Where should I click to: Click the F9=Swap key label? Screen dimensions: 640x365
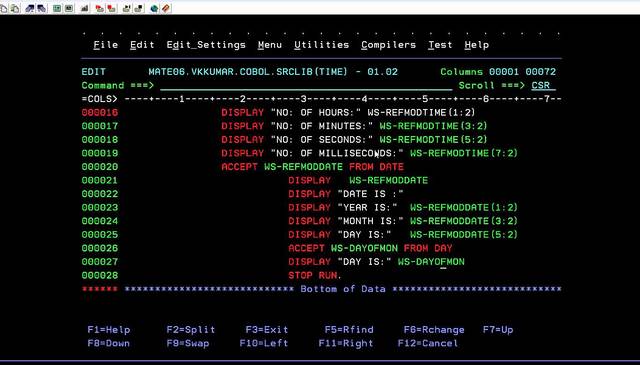[x=188, y=343]
